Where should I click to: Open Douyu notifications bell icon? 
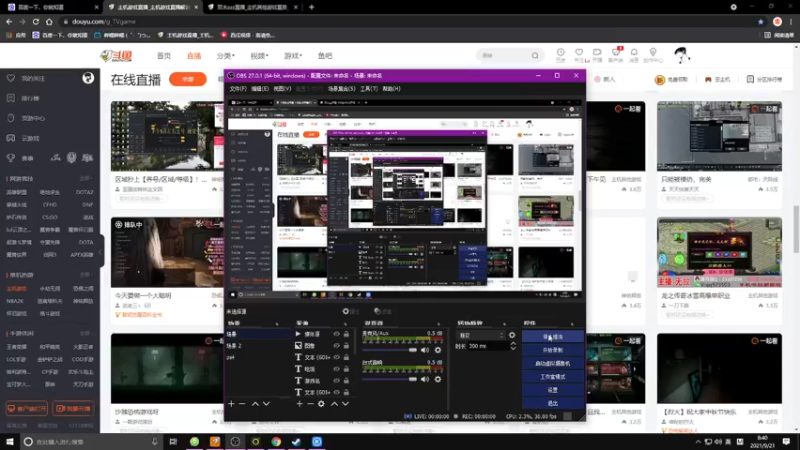[634, 53]
